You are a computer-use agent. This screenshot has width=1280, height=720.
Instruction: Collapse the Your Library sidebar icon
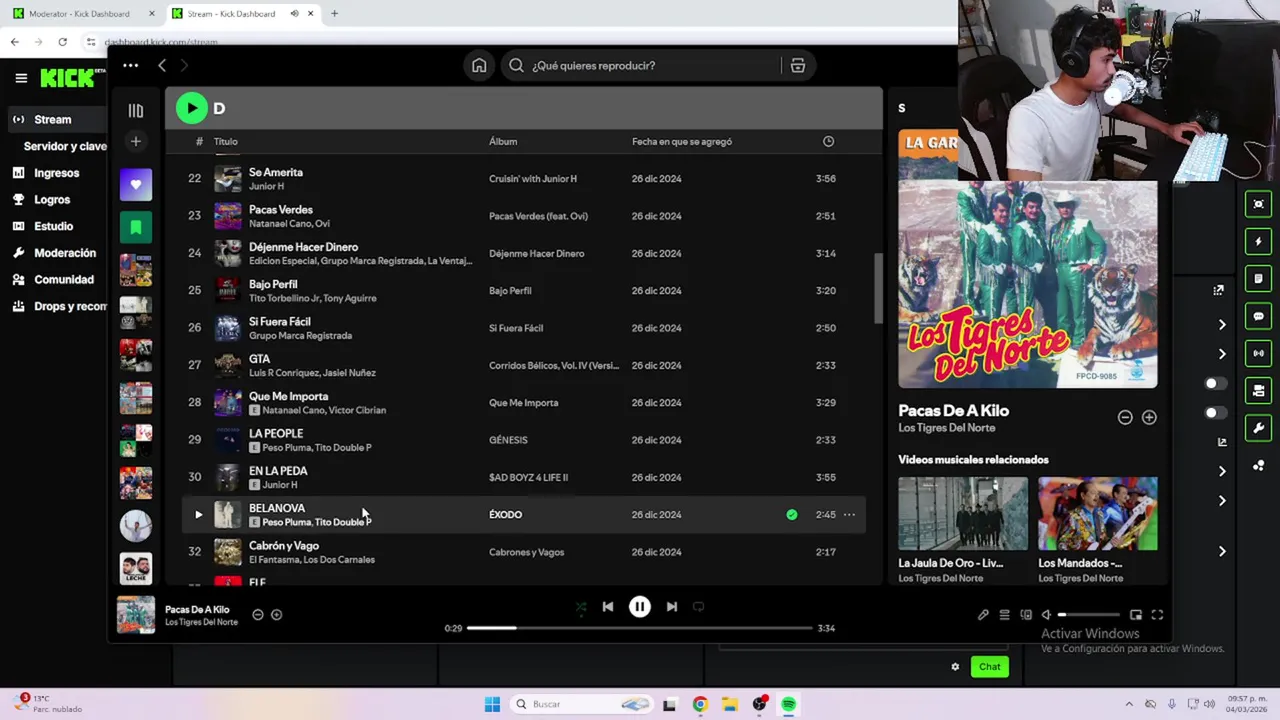click(136, 110)
